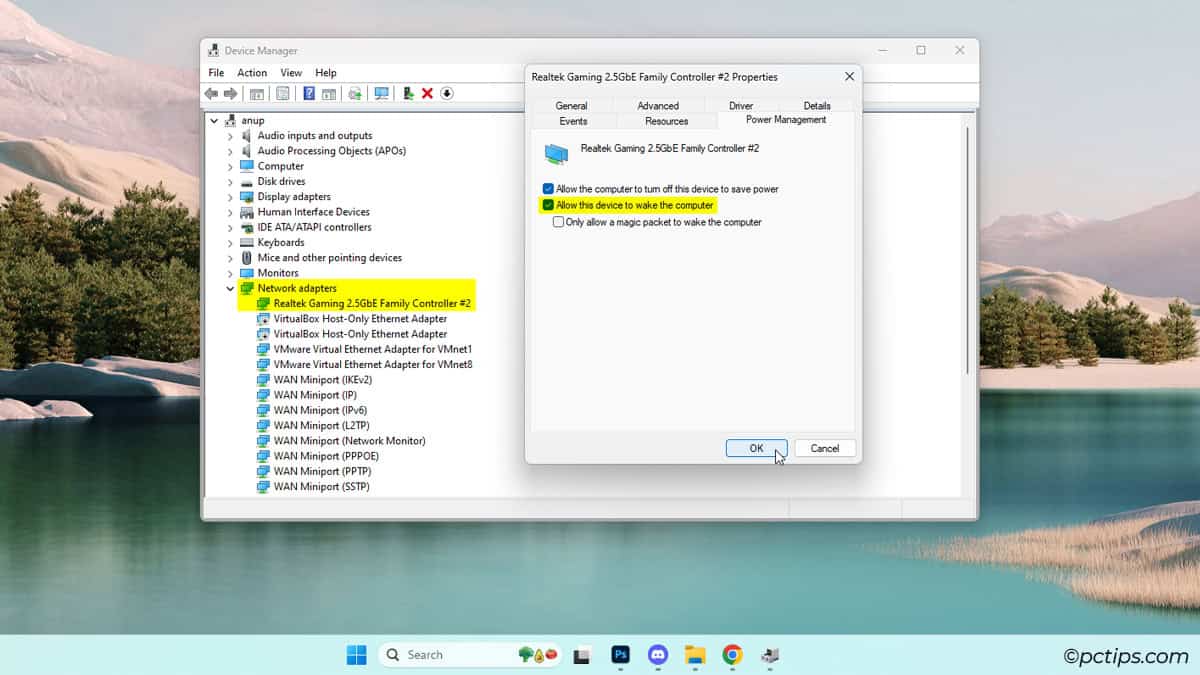Screen dimensions: 1200x675
Task: Switch to the General tab
Action: point(571,105)
